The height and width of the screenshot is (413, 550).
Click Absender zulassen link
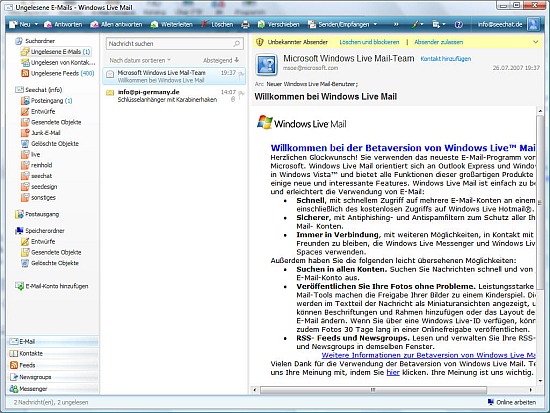click(x=438, y=42)
